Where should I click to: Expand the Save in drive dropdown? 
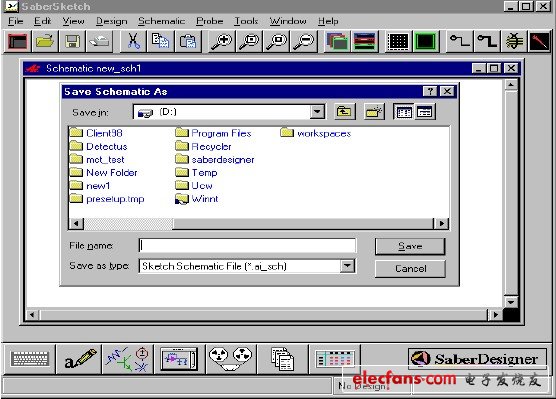(x=317, y=112)
